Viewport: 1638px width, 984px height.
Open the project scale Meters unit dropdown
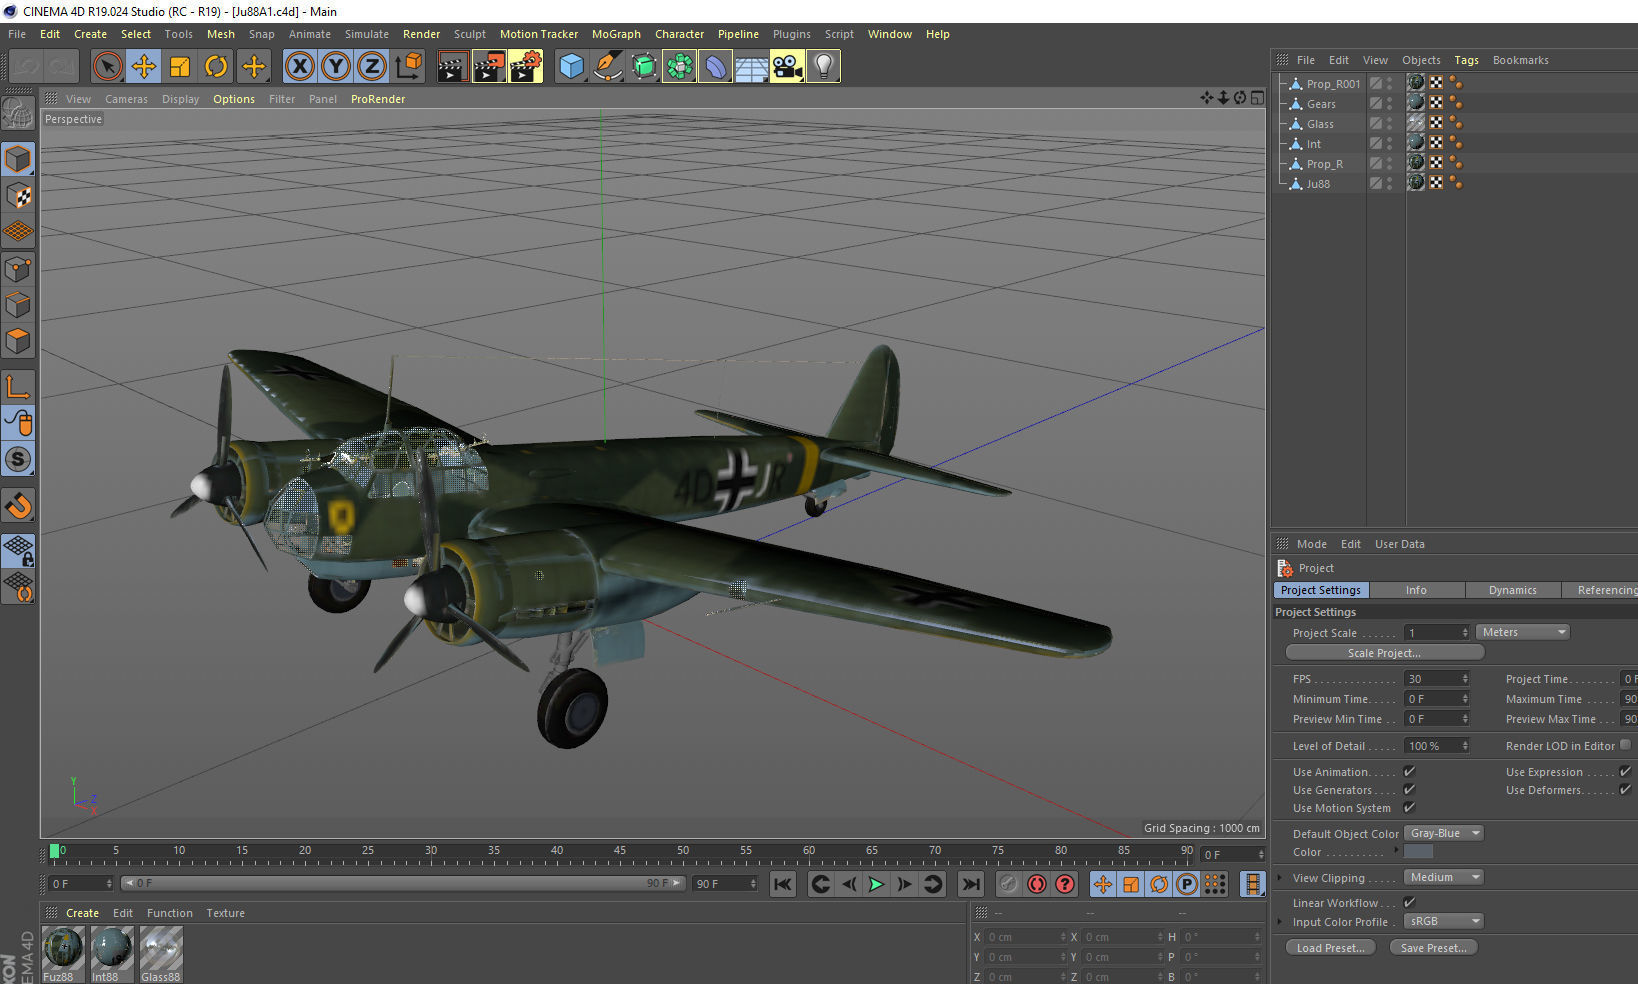(x=1522, y=632)
